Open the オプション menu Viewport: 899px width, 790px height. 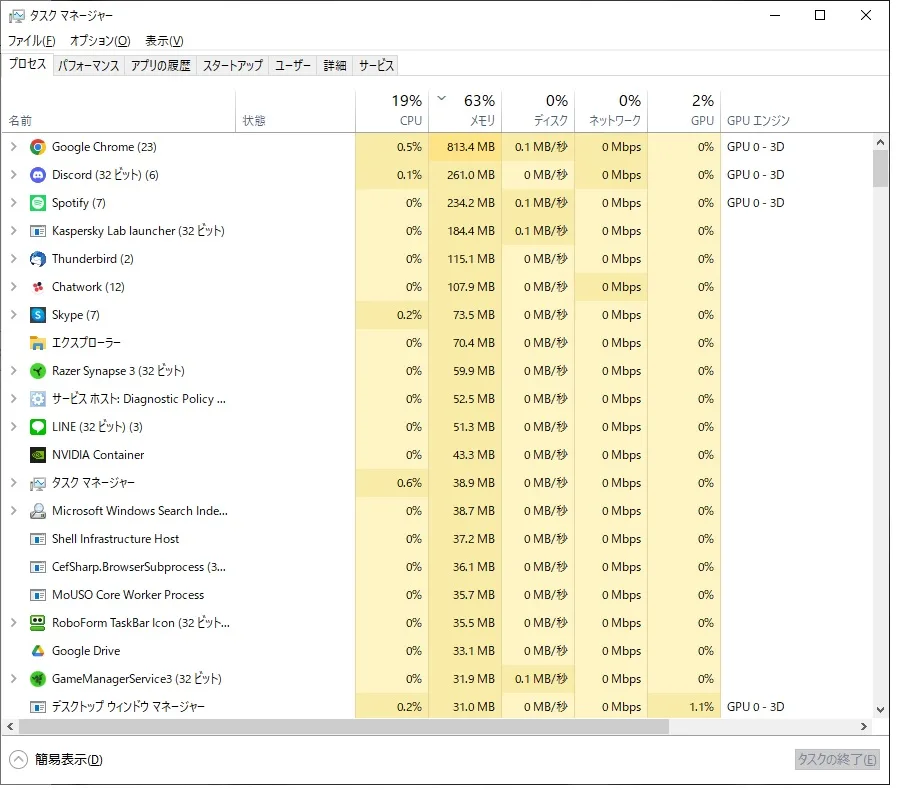99,41
